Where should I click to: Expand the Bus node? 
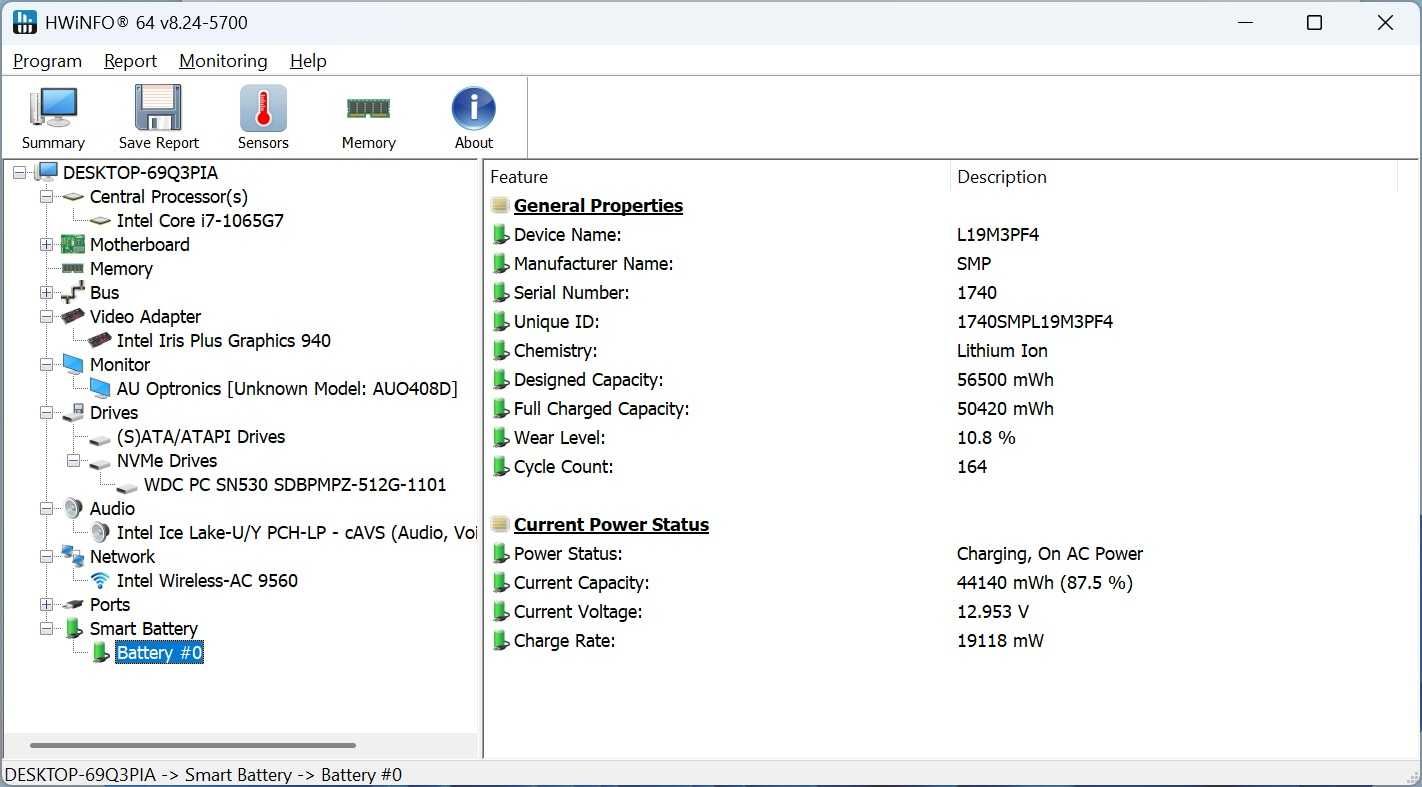pos(46,293)
